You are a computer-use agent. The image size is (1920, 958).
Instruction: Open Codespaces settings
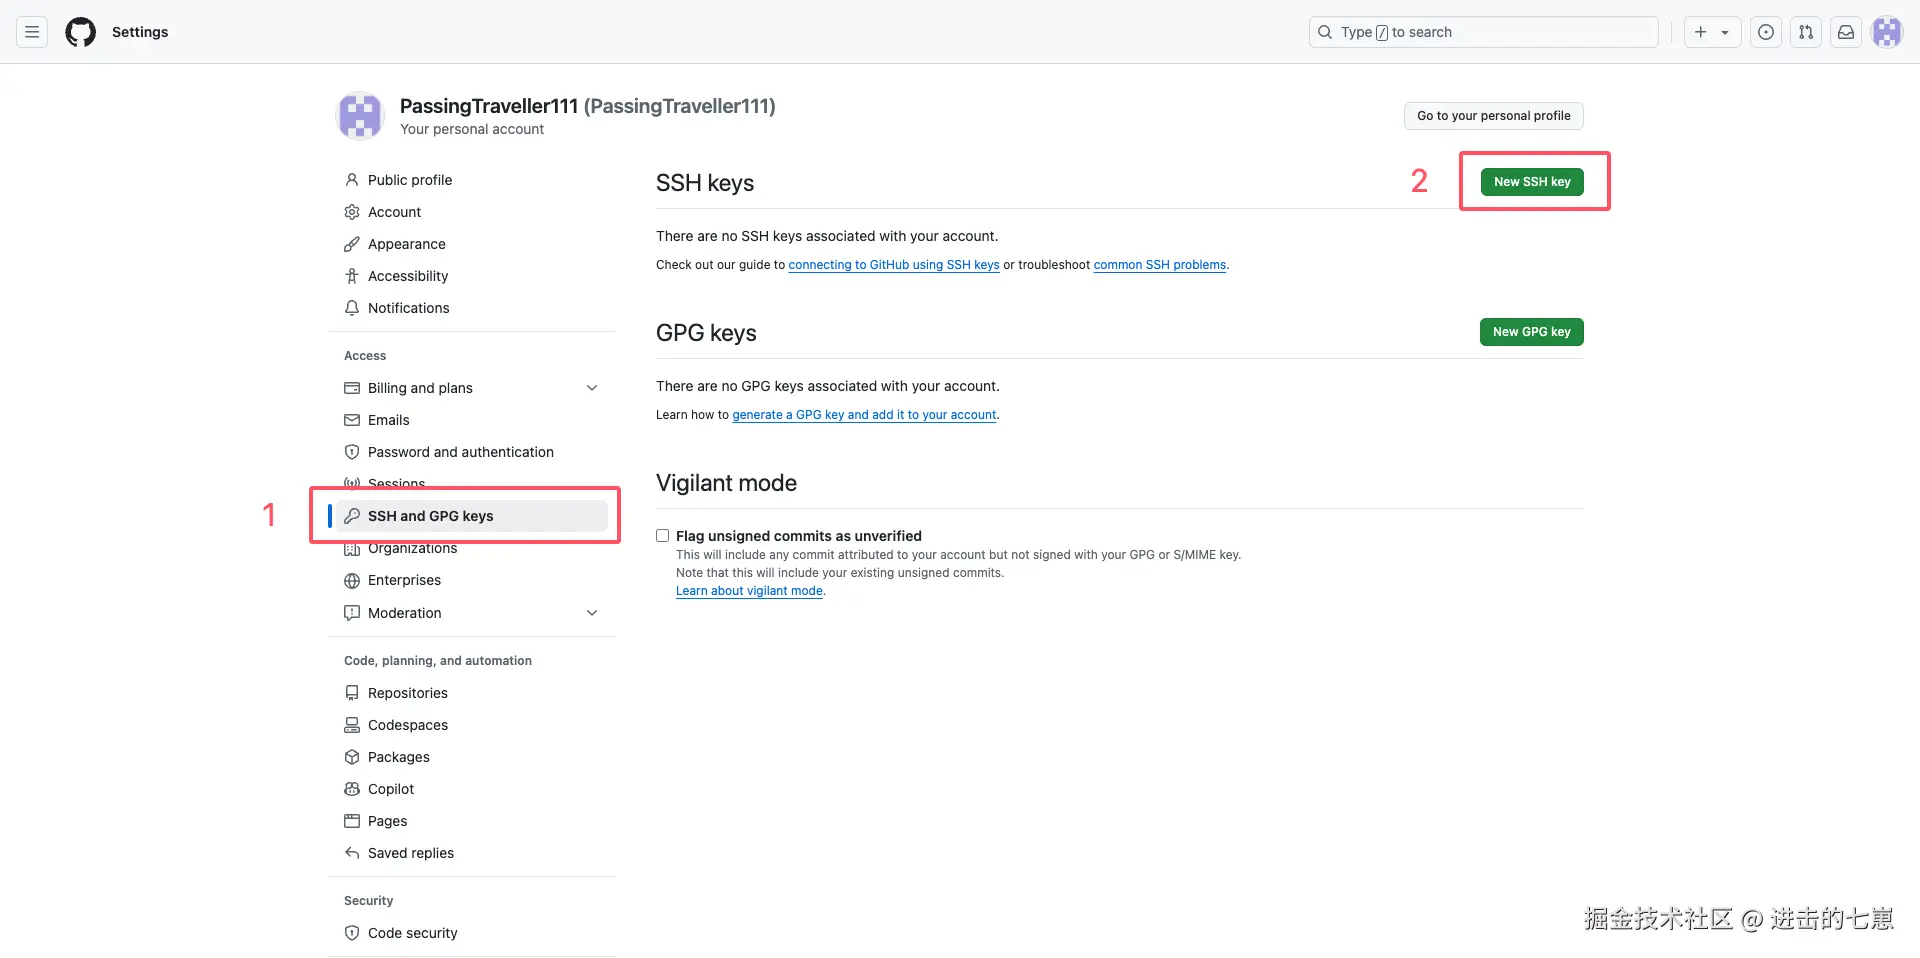pyautogui.click(x=408, y=725)
